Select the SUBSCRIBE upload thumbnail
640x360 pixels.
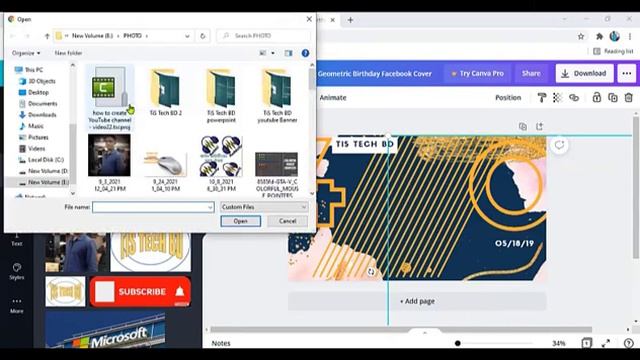(x=140, y=291)
